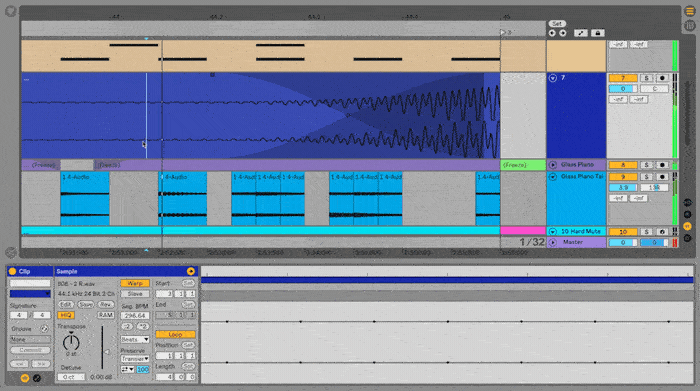Show Returns section selector icon
This screenshot has width=700, height=391.
point(688,214)
